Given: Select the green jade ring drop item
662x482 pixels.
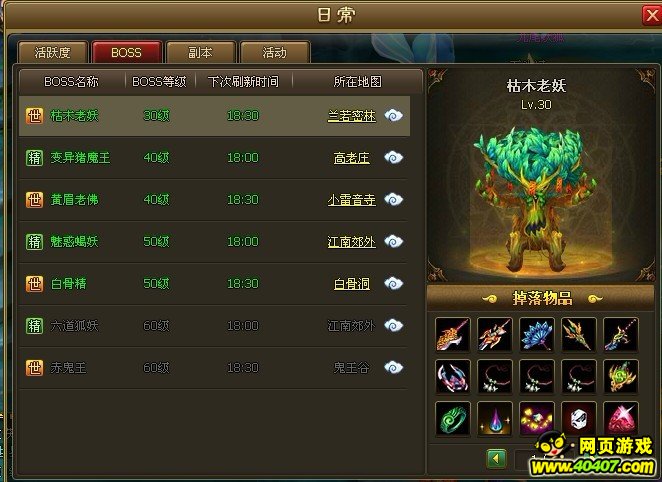Looking at the screenshot, I should (x=452, y=419).
